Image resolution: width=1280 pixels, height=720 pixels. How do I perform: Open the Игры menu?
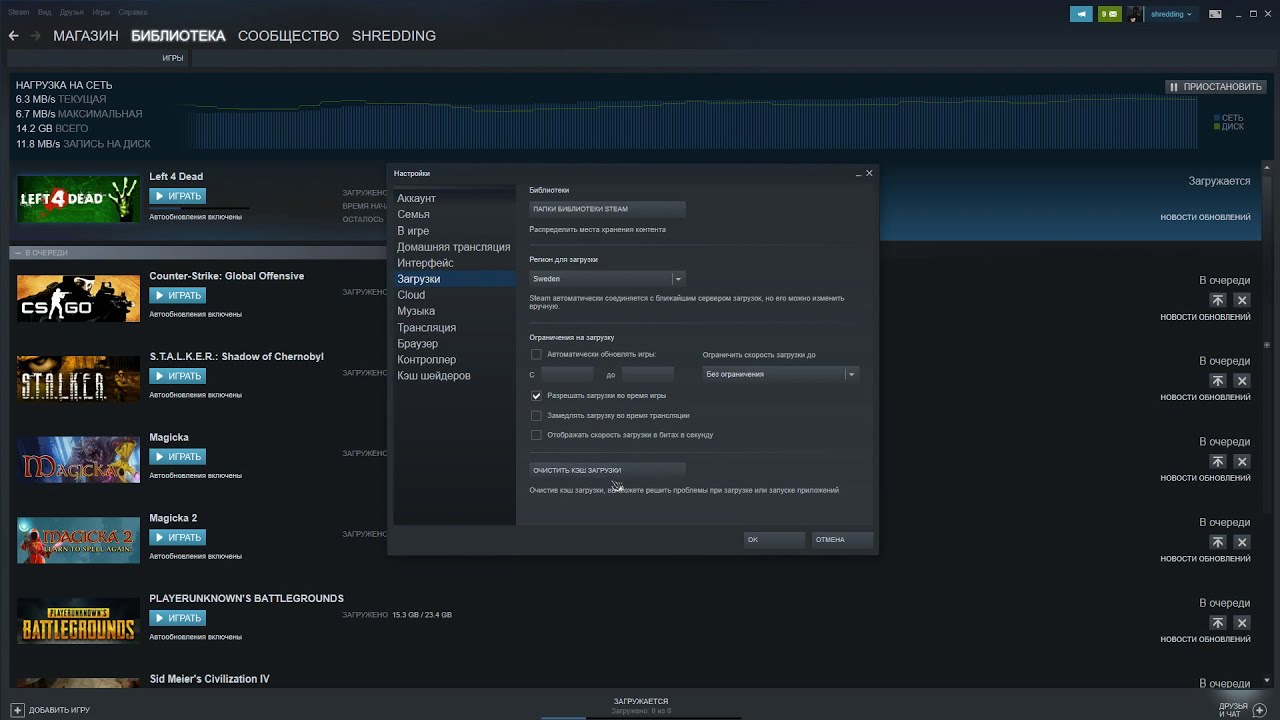(101, 12)
